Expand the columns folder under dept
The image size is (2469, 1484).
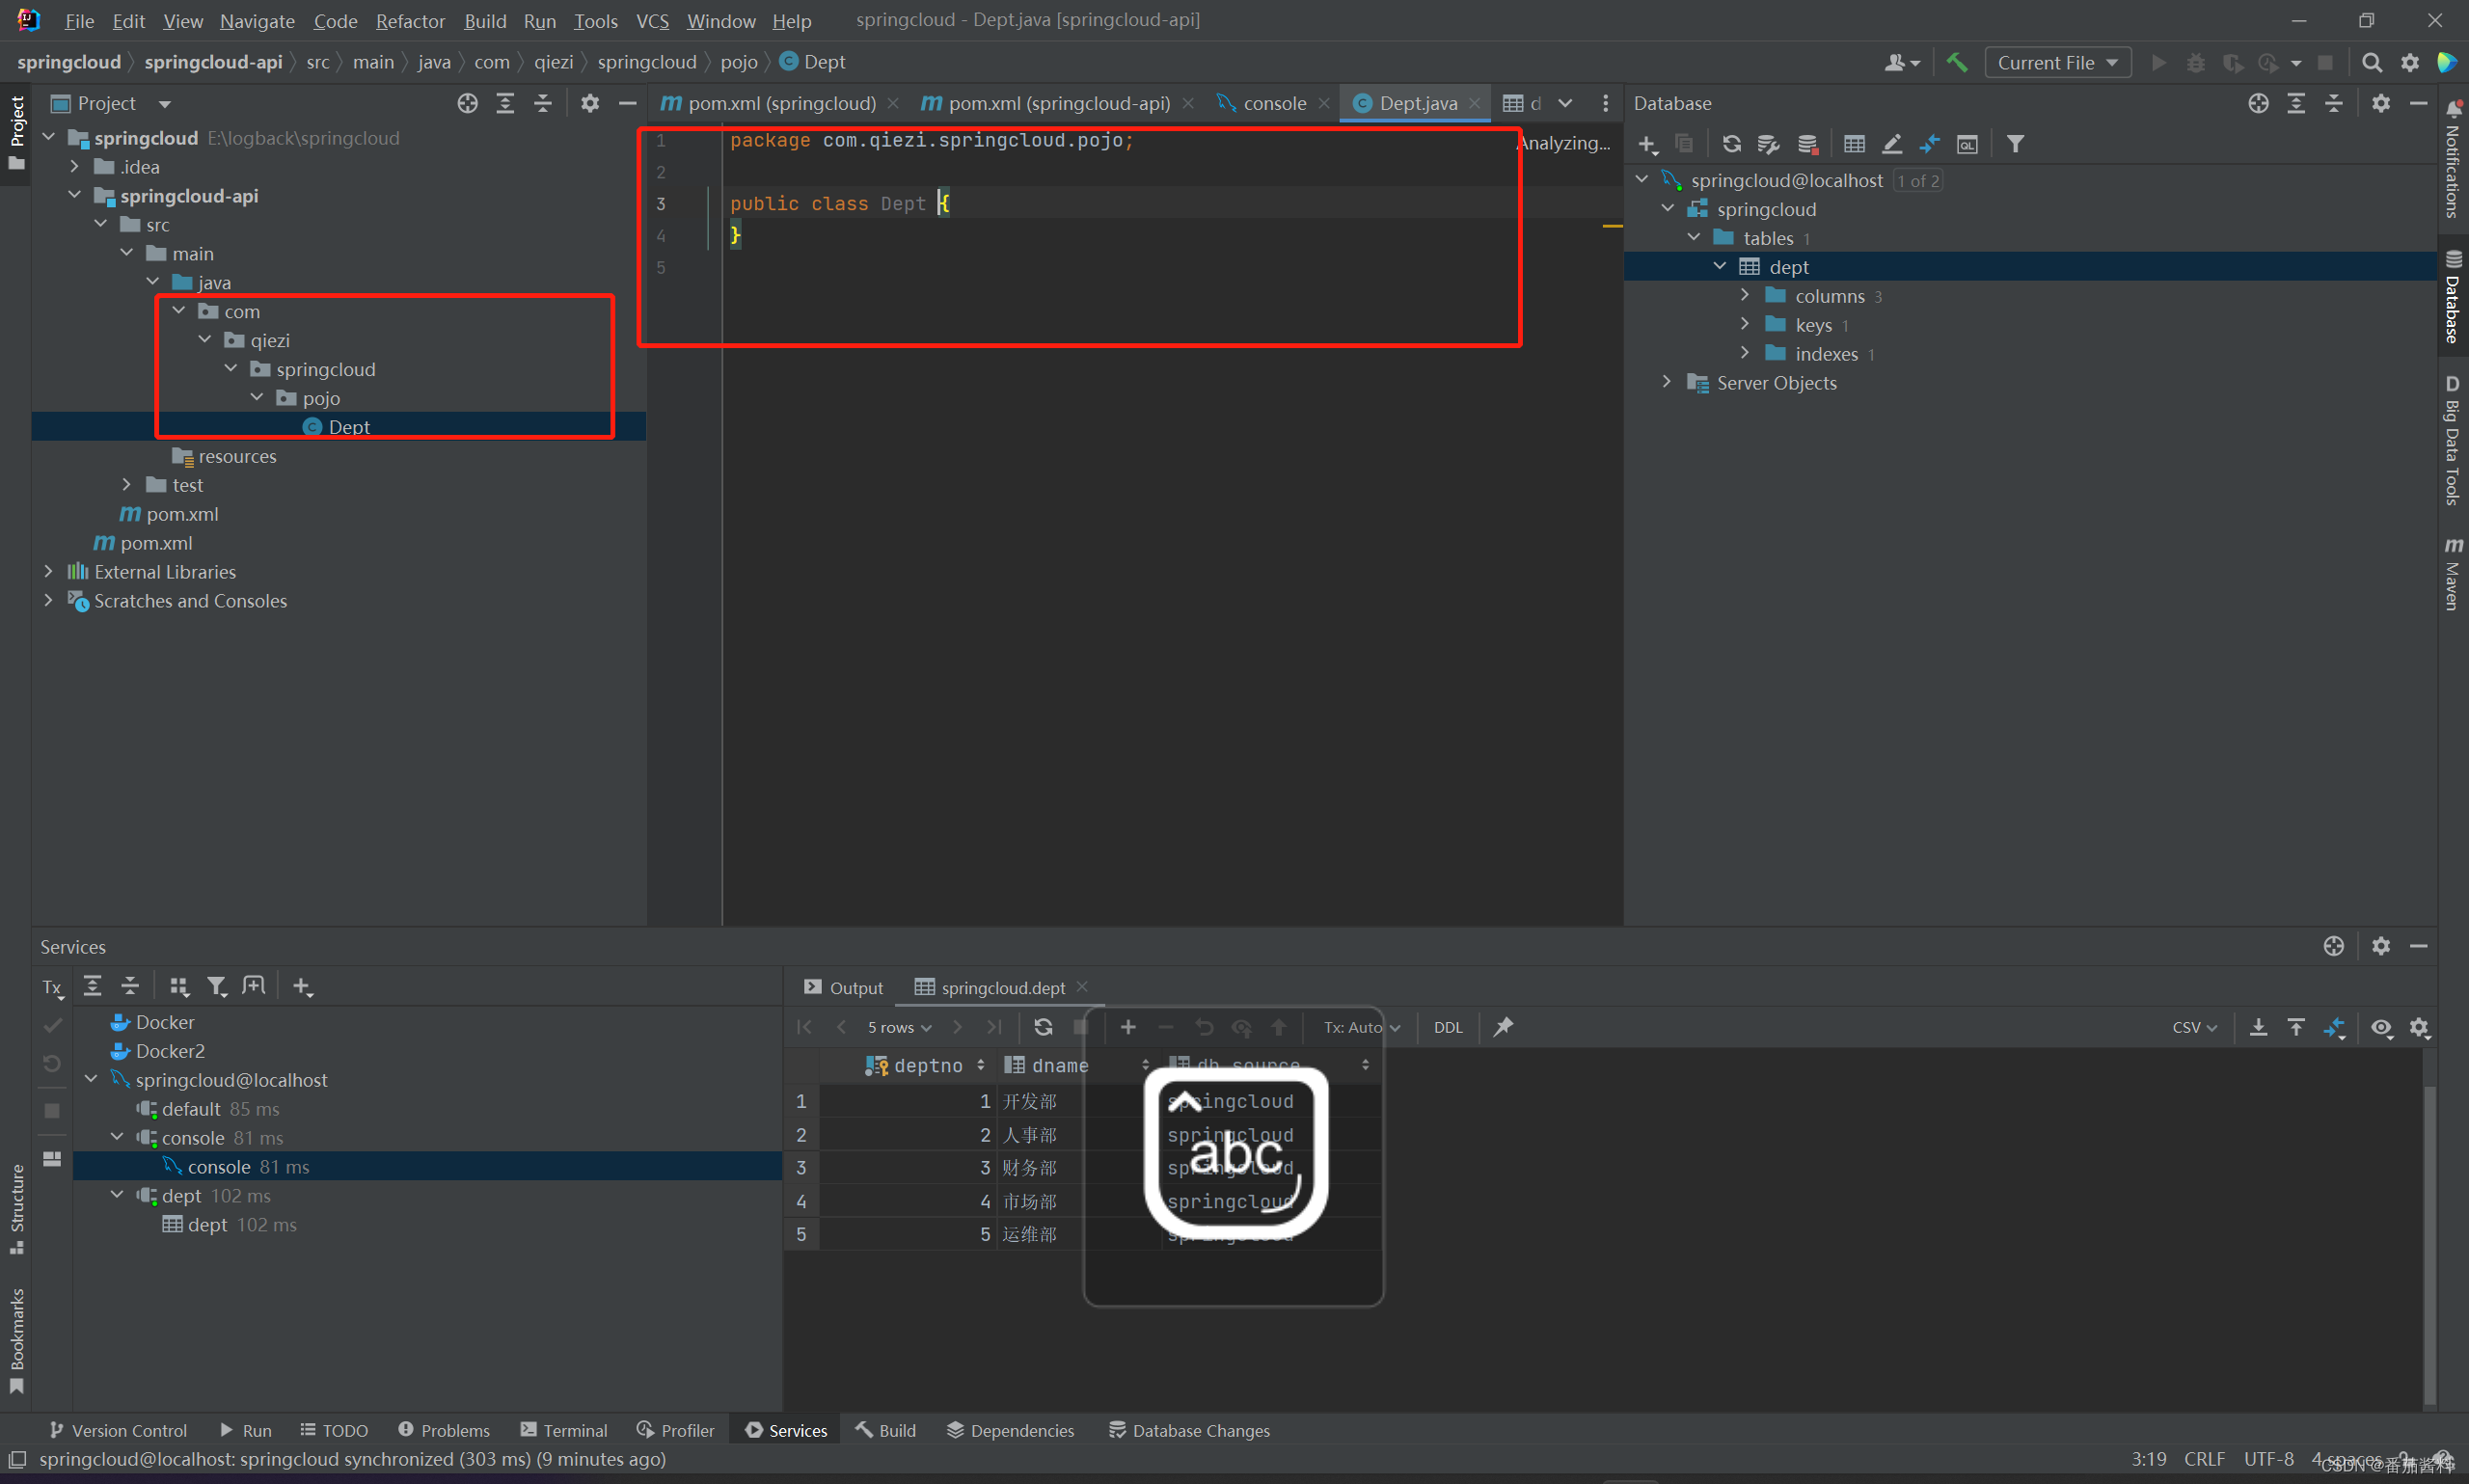1745,295
